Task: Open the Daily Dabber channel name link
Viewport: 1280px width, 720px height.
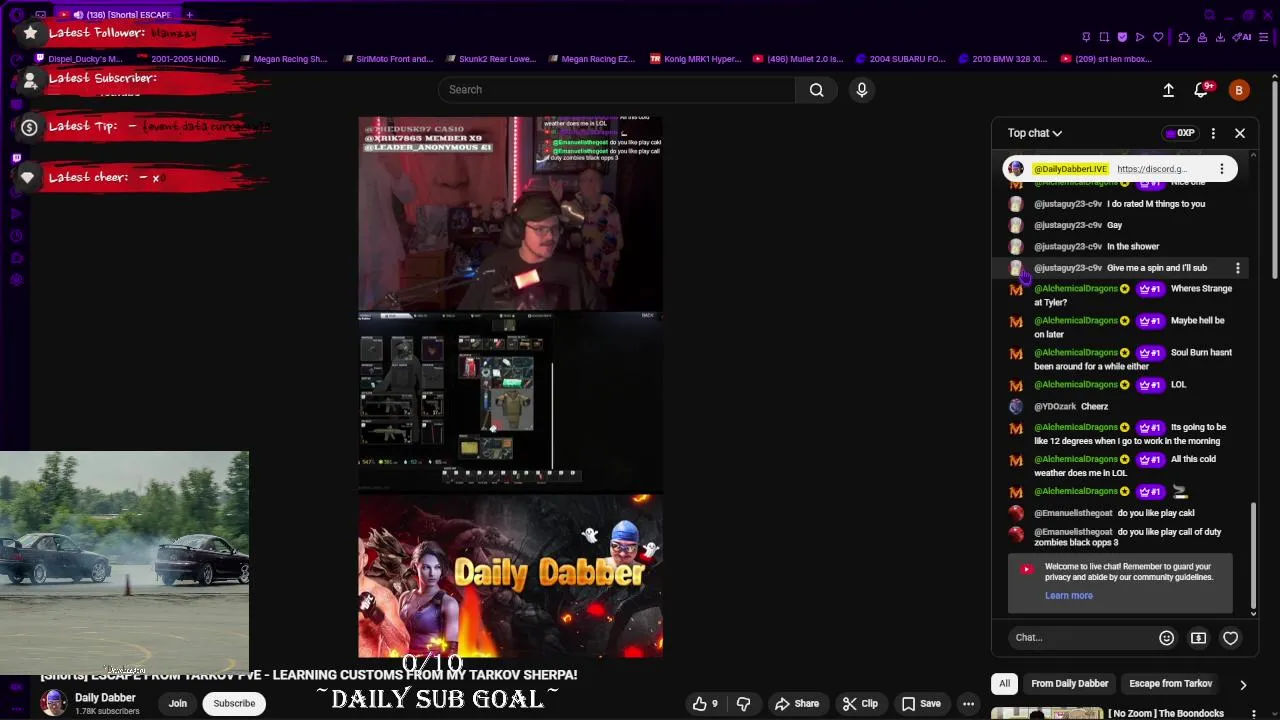Action: (105, 698)
